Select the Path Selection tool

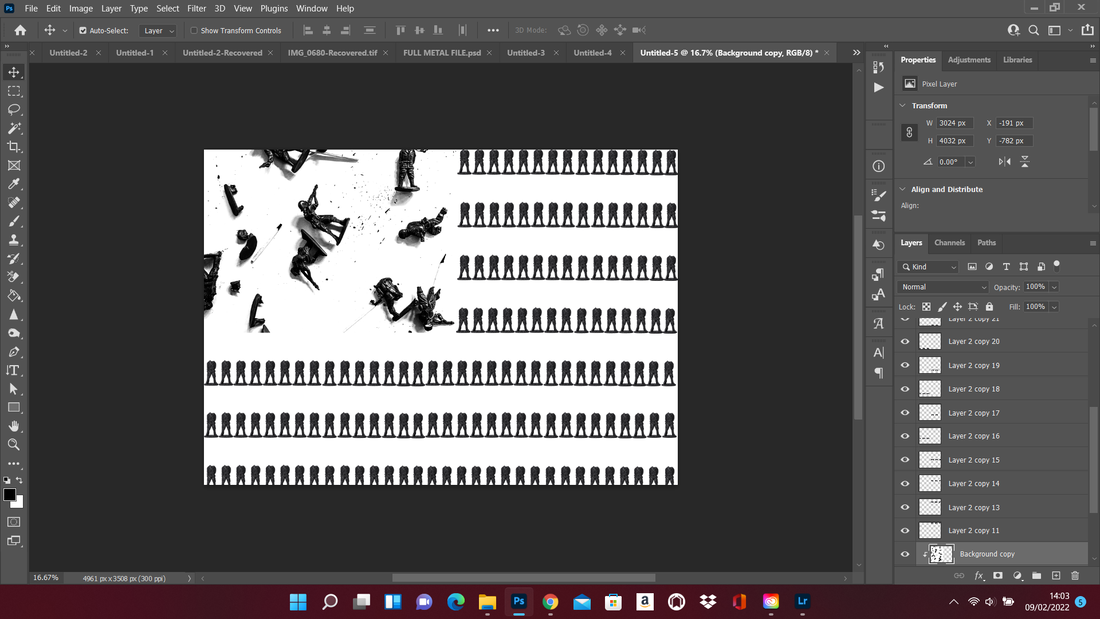(x=13, y=389)
